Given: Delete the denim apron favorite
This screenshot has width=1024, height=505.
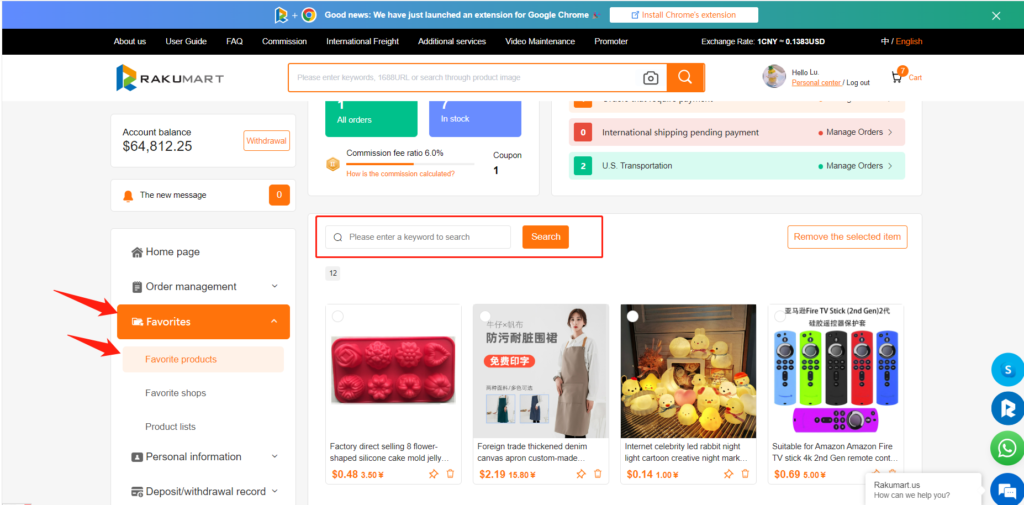Looking at the screenshot, I should (x=598, y=474).
